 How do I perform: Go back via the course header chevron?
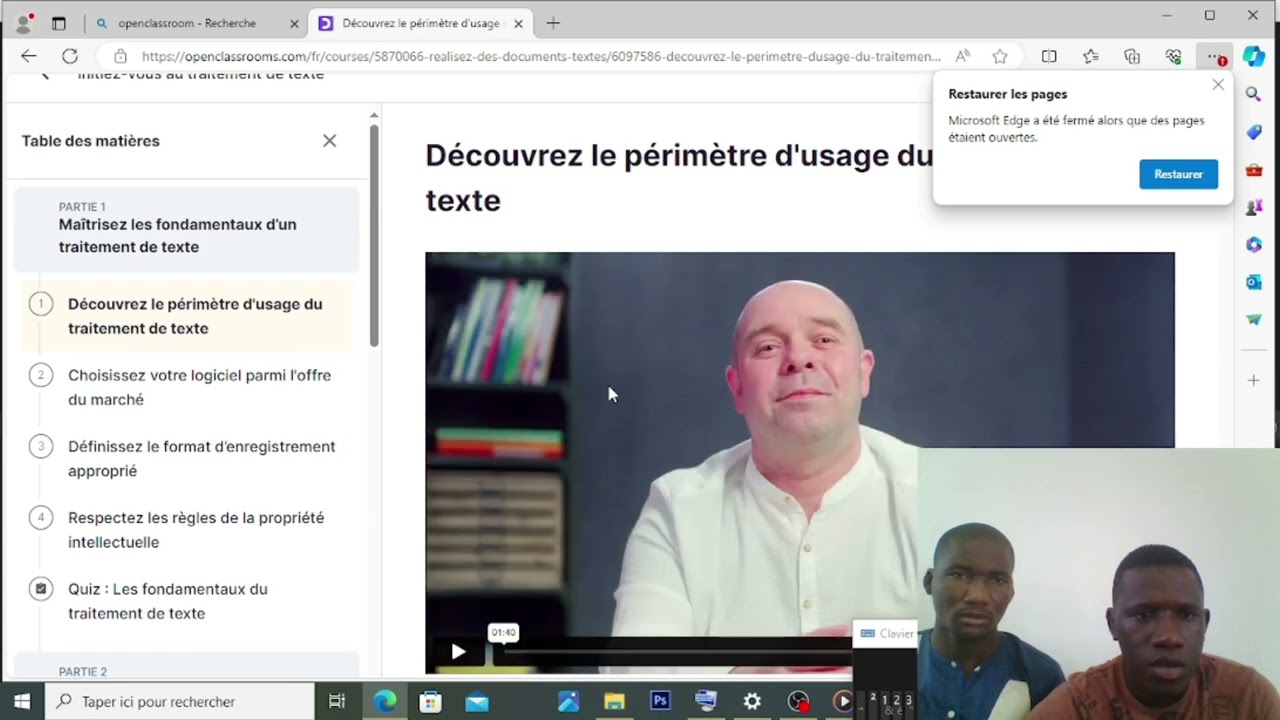coord(45,74)
